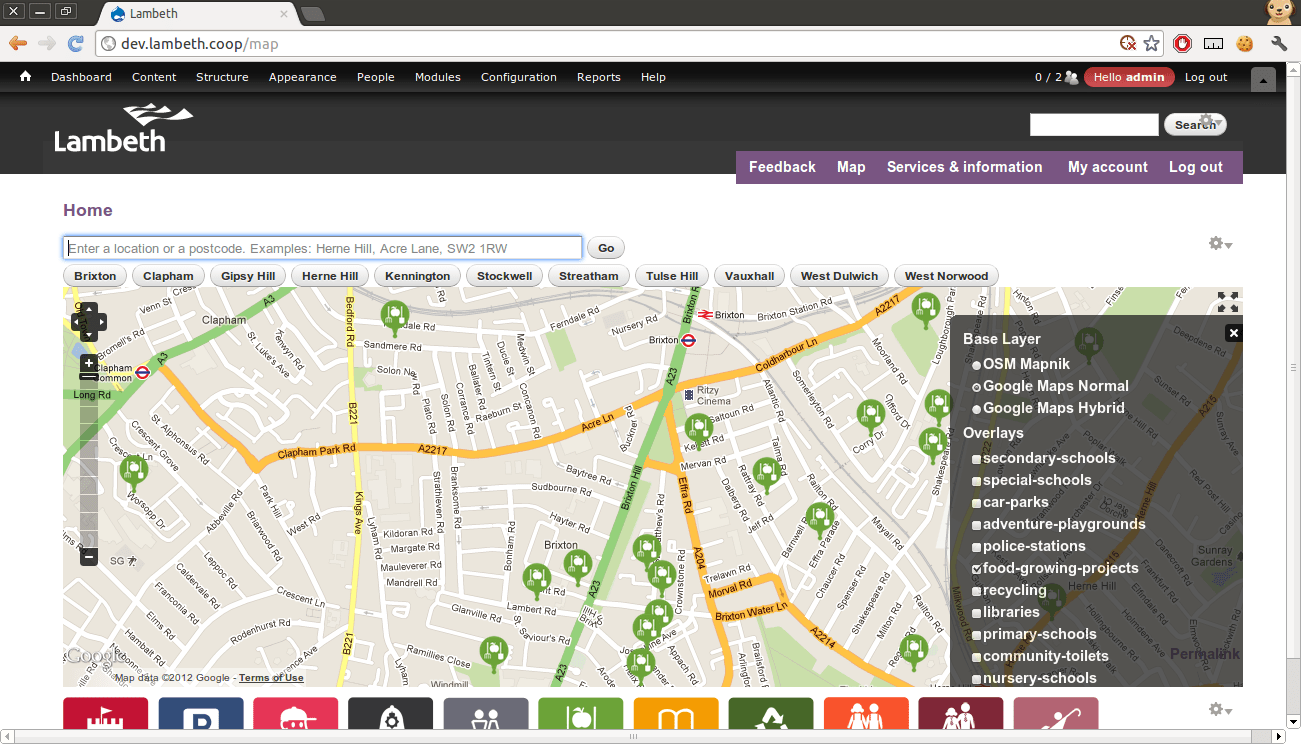Viewport: 1301px width, 744px height.
Task: Focus the location or postcode field
Action: (323, 248)
